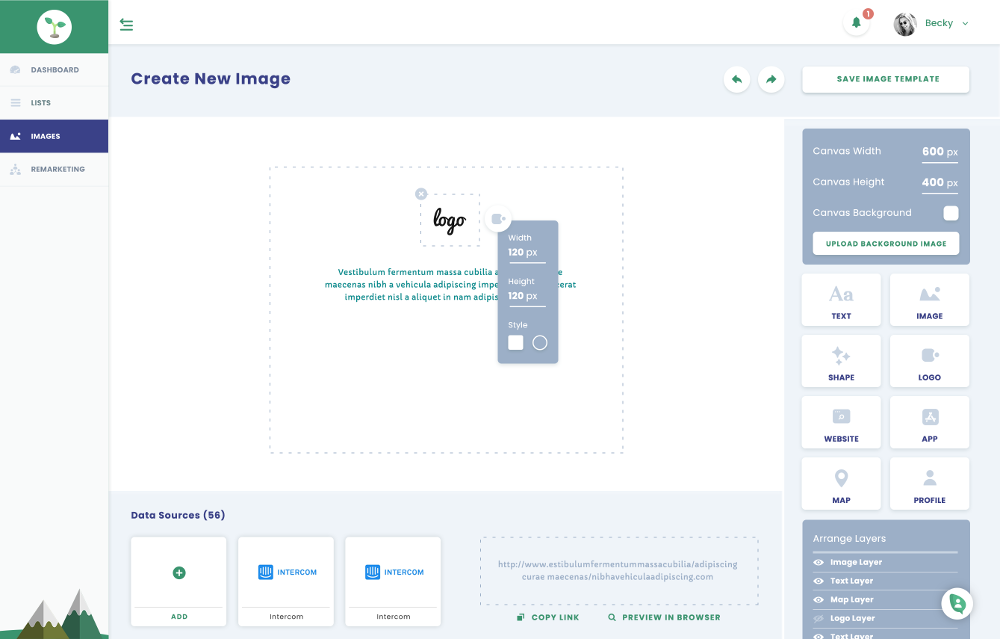The height and width of the screenshot is (639, 1000).
Task: Open notifications bell icon
Action: click(x=857, y=23)
